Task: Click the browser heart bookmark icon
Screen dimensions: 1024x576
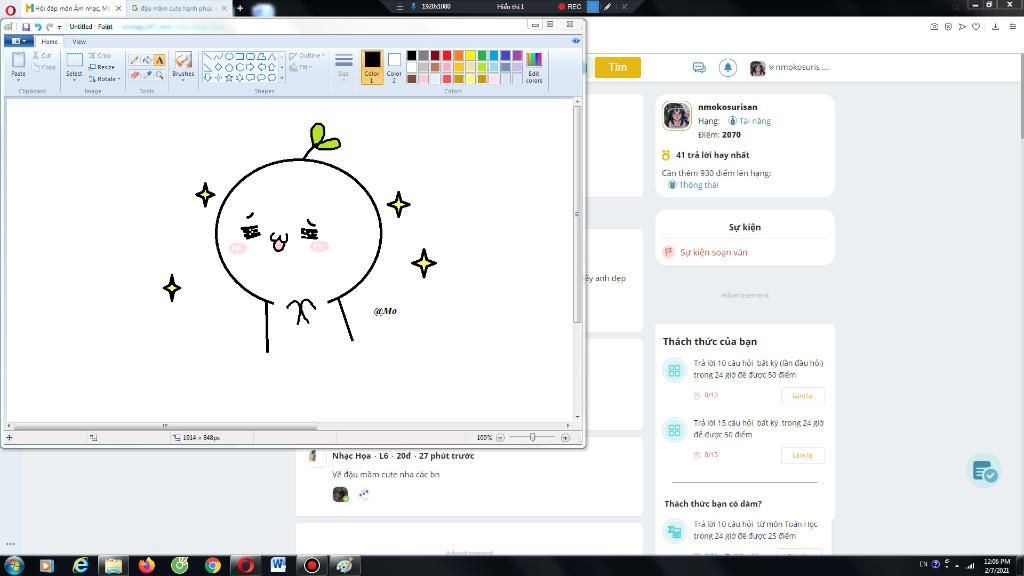Action: pos(976,27)
